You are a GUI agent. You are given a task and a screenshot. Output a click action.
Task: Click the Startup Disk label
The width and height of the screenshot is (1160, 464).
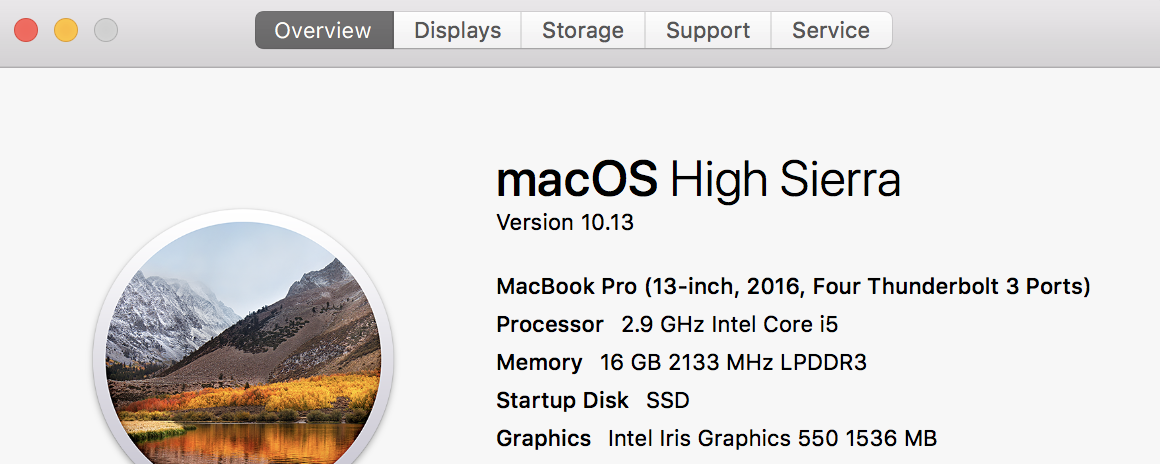pos(562,401)
